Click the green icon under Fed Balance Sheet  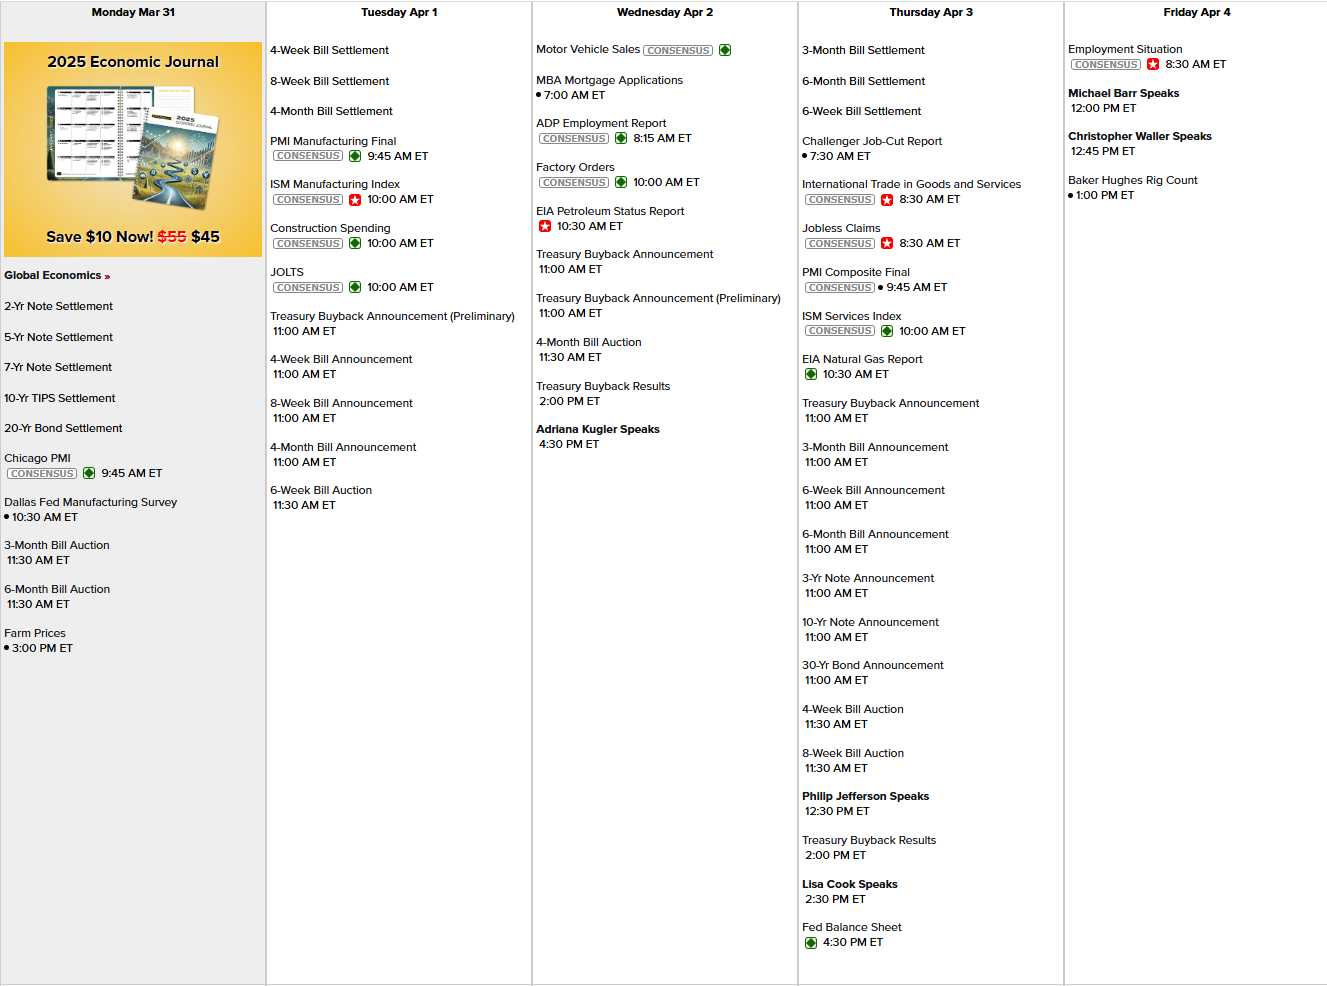coord(811,943)
